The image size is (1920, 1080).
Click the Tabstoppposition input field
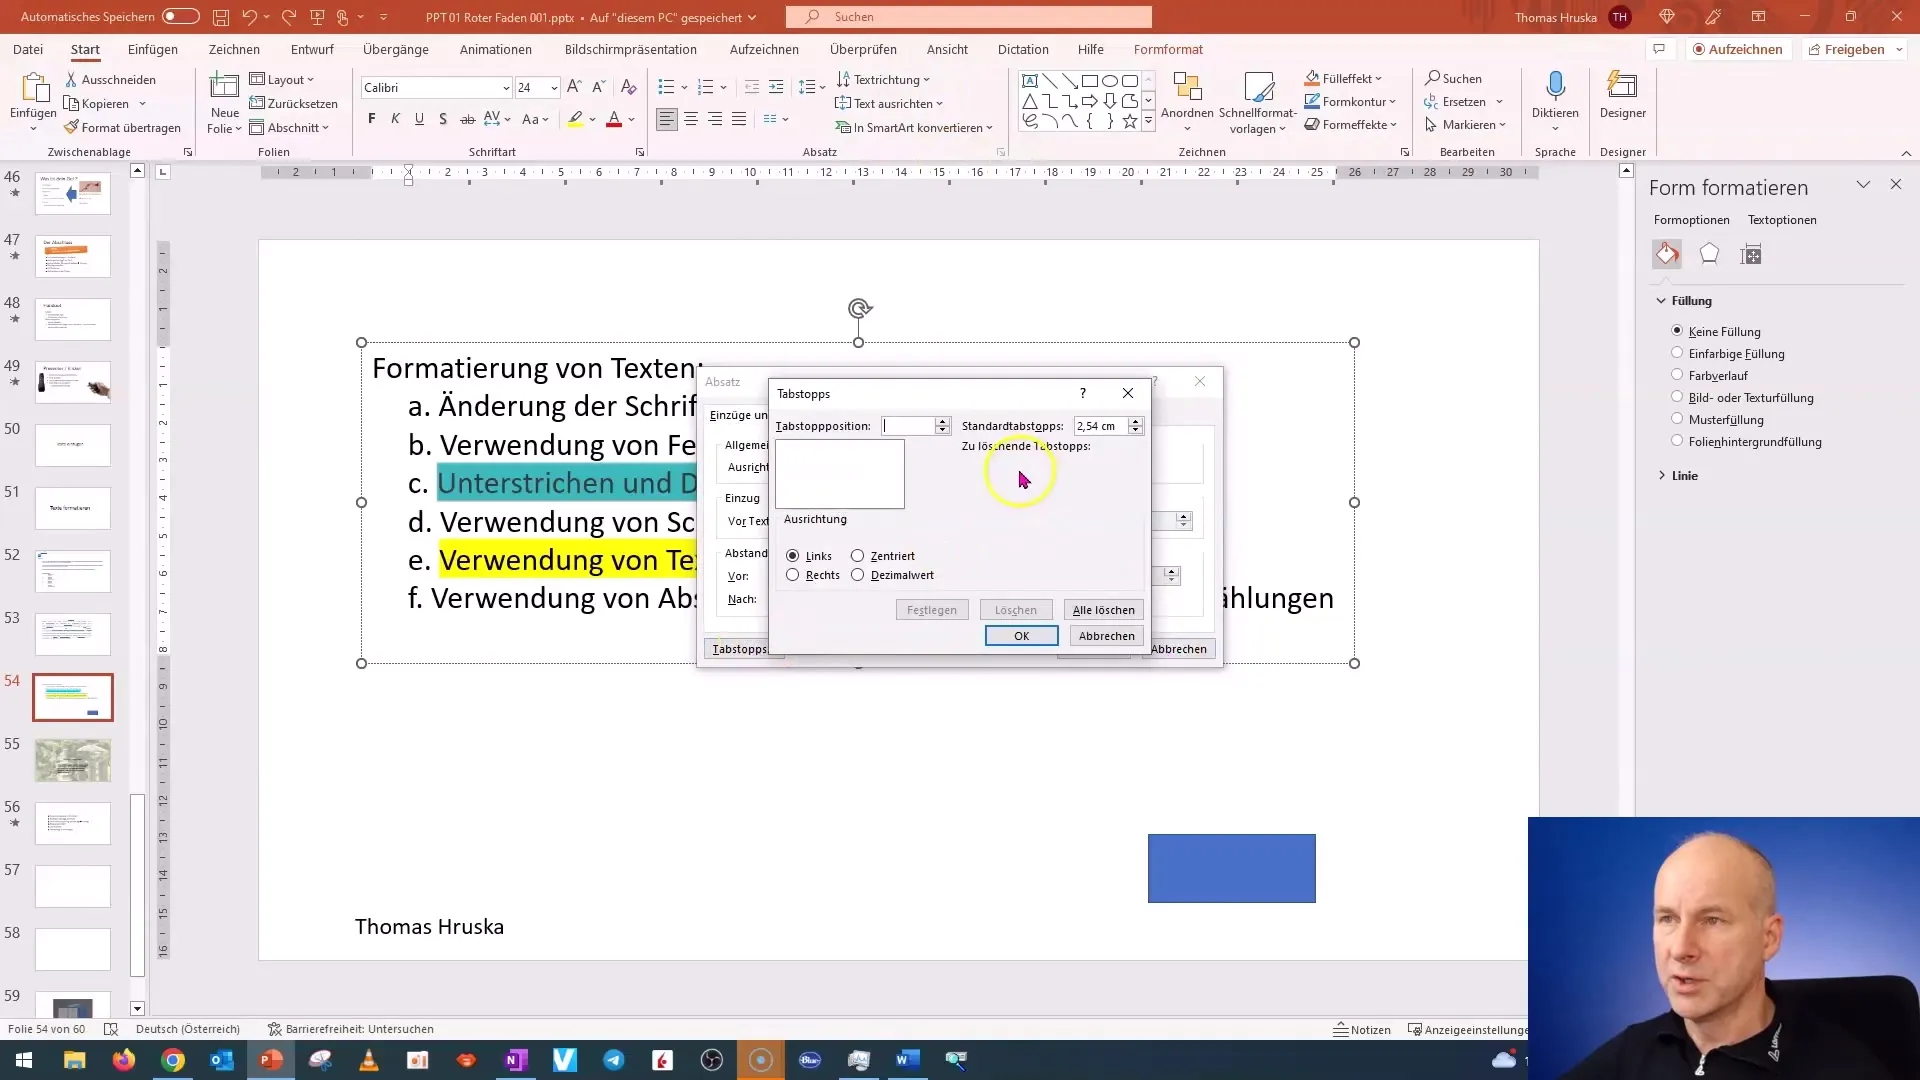908,426
